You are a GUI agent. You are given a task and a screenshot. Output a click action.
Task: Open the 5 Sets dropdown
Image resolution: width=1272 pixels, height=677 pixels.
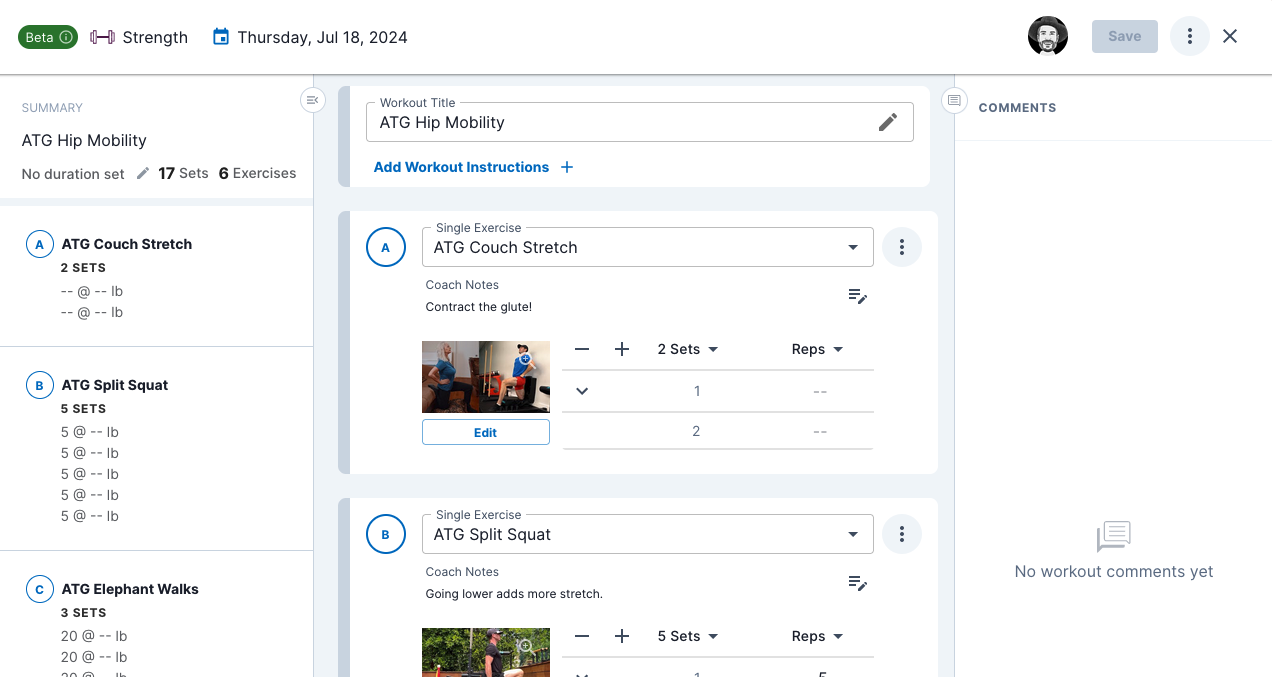point(688,636)
